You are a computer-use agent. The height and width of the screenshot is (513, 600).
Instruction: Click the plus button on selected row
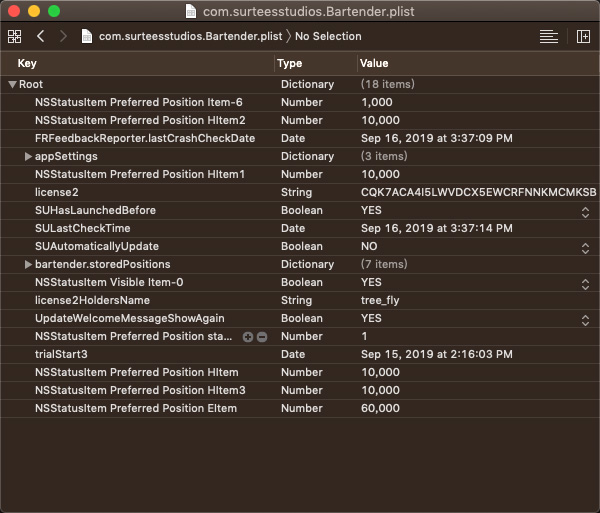tap(248, 337)
